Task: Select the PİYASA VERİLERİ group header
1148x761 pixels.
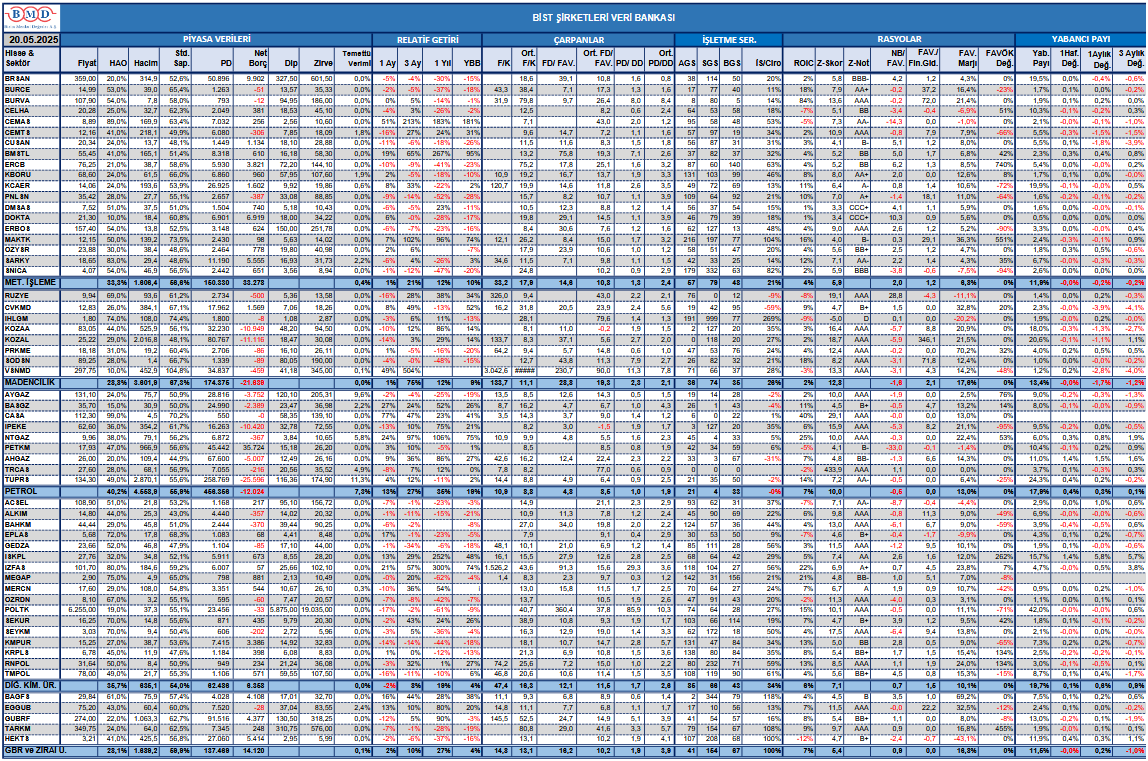Action: pos(216,40)
